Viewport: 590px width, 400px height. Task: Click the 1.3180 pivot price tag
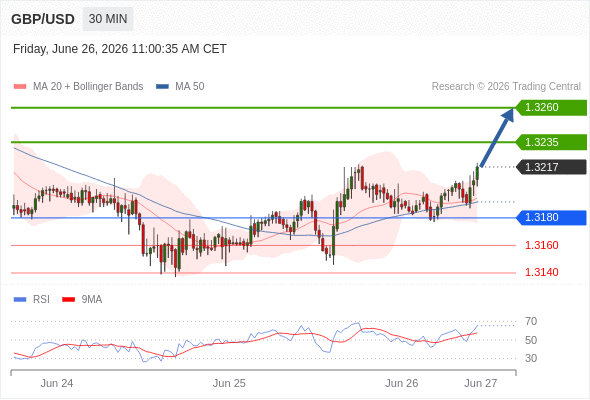(551, 217)
